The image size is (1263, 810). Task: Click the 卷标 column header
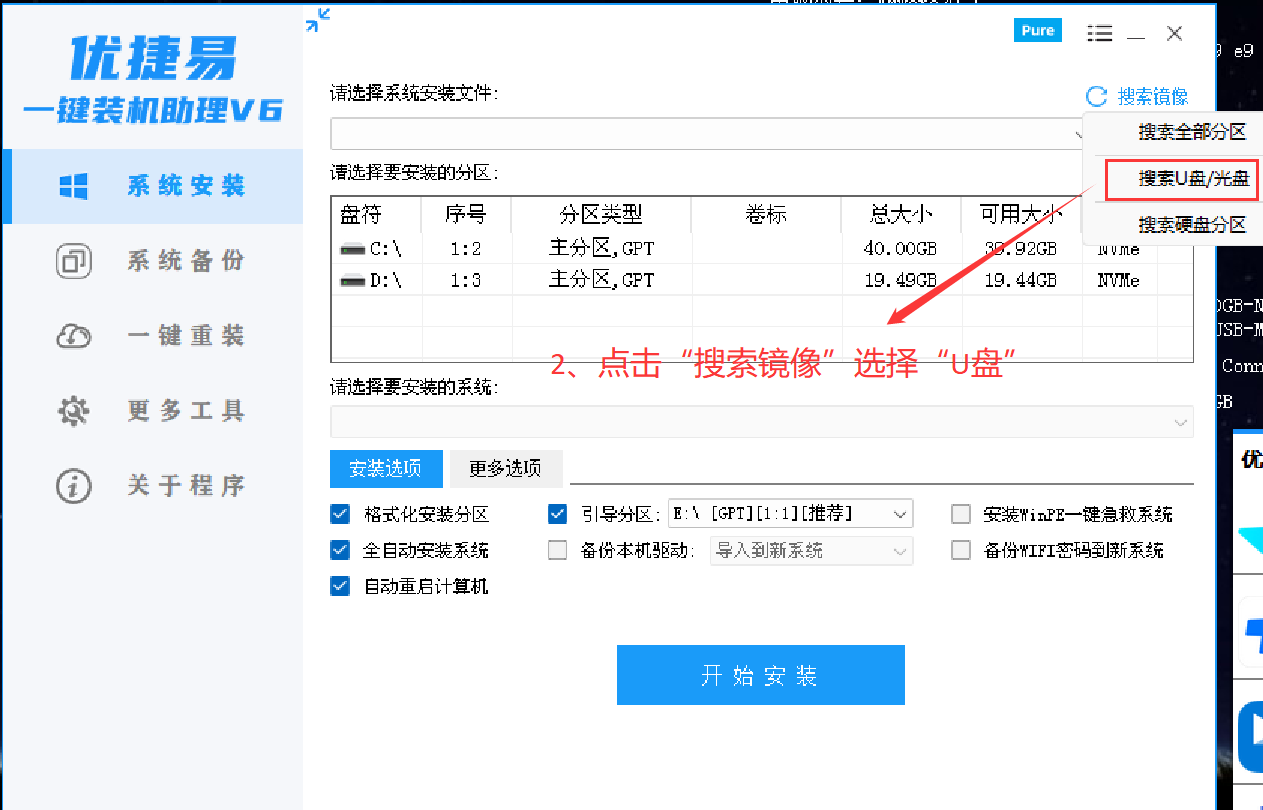click(766, 214)
